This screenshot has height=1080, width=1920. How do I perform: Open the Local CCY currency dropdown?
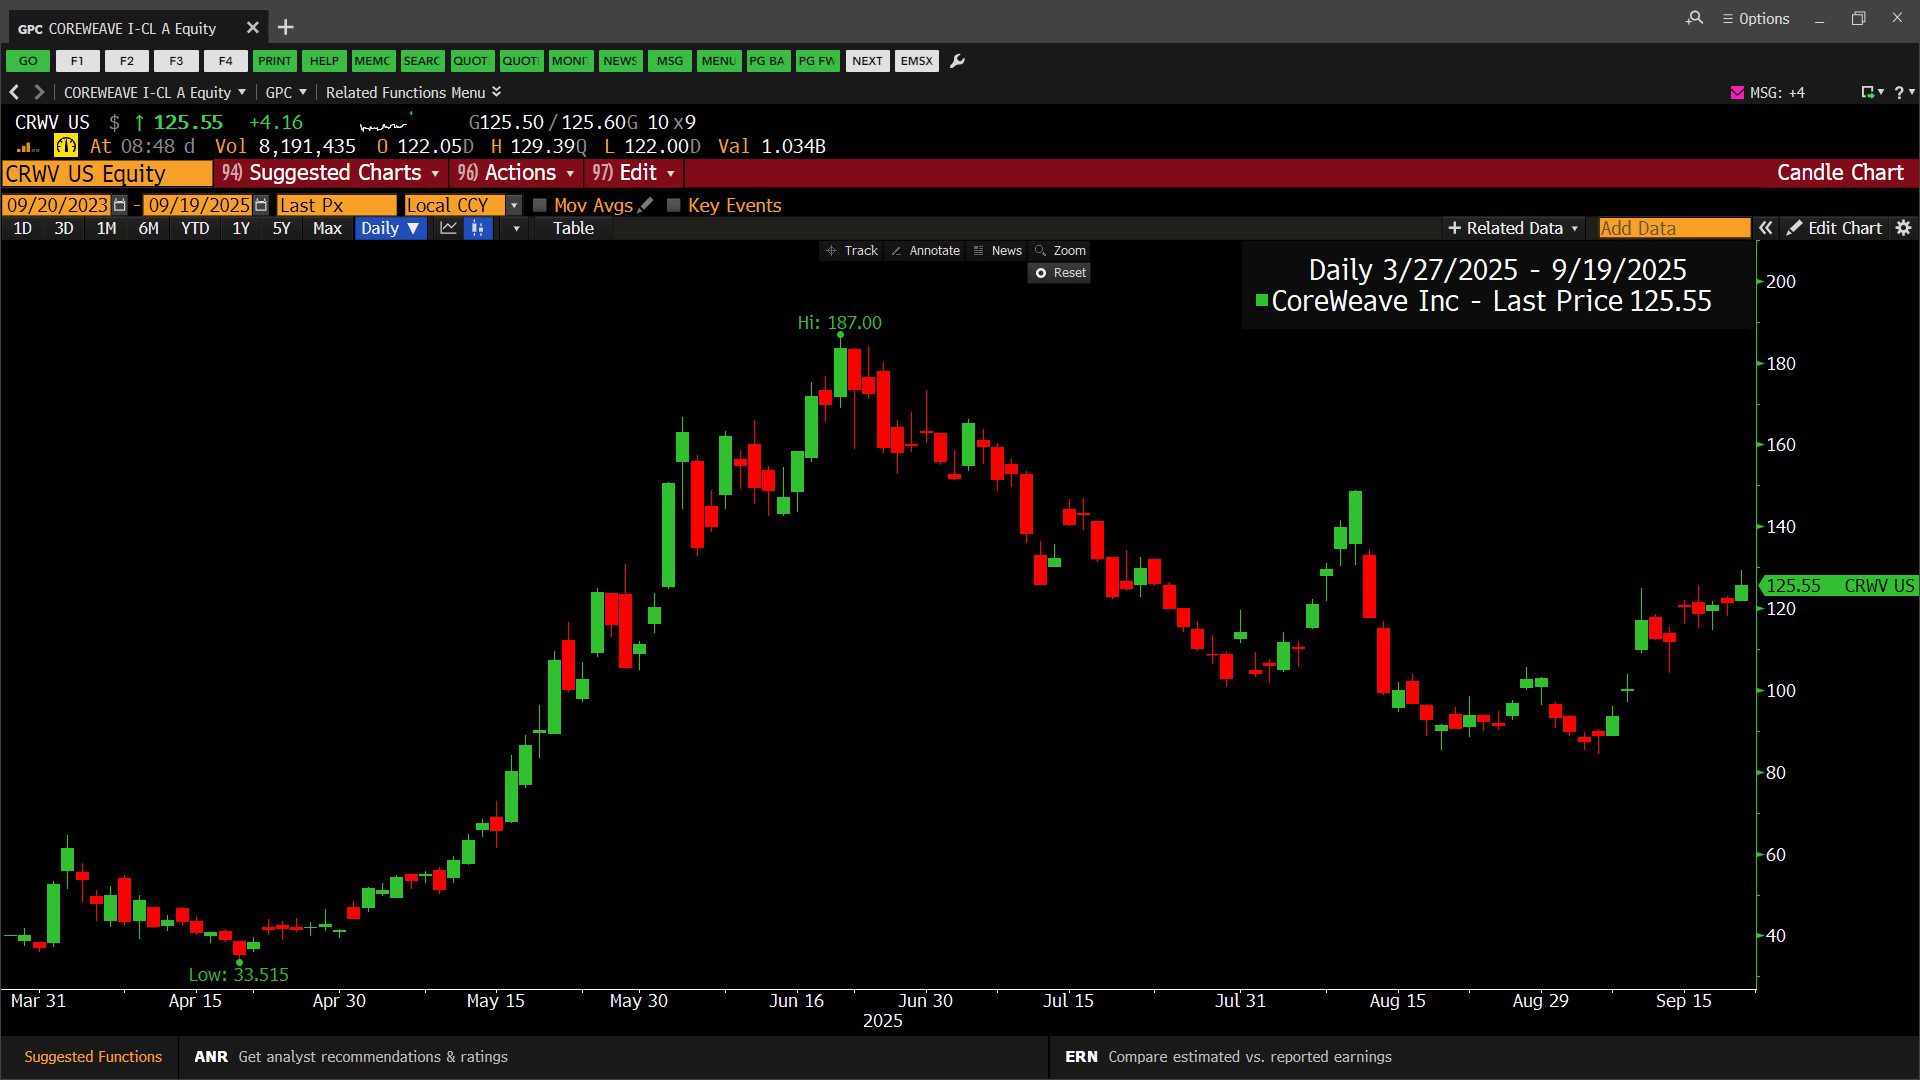click(x=514, y=205)
